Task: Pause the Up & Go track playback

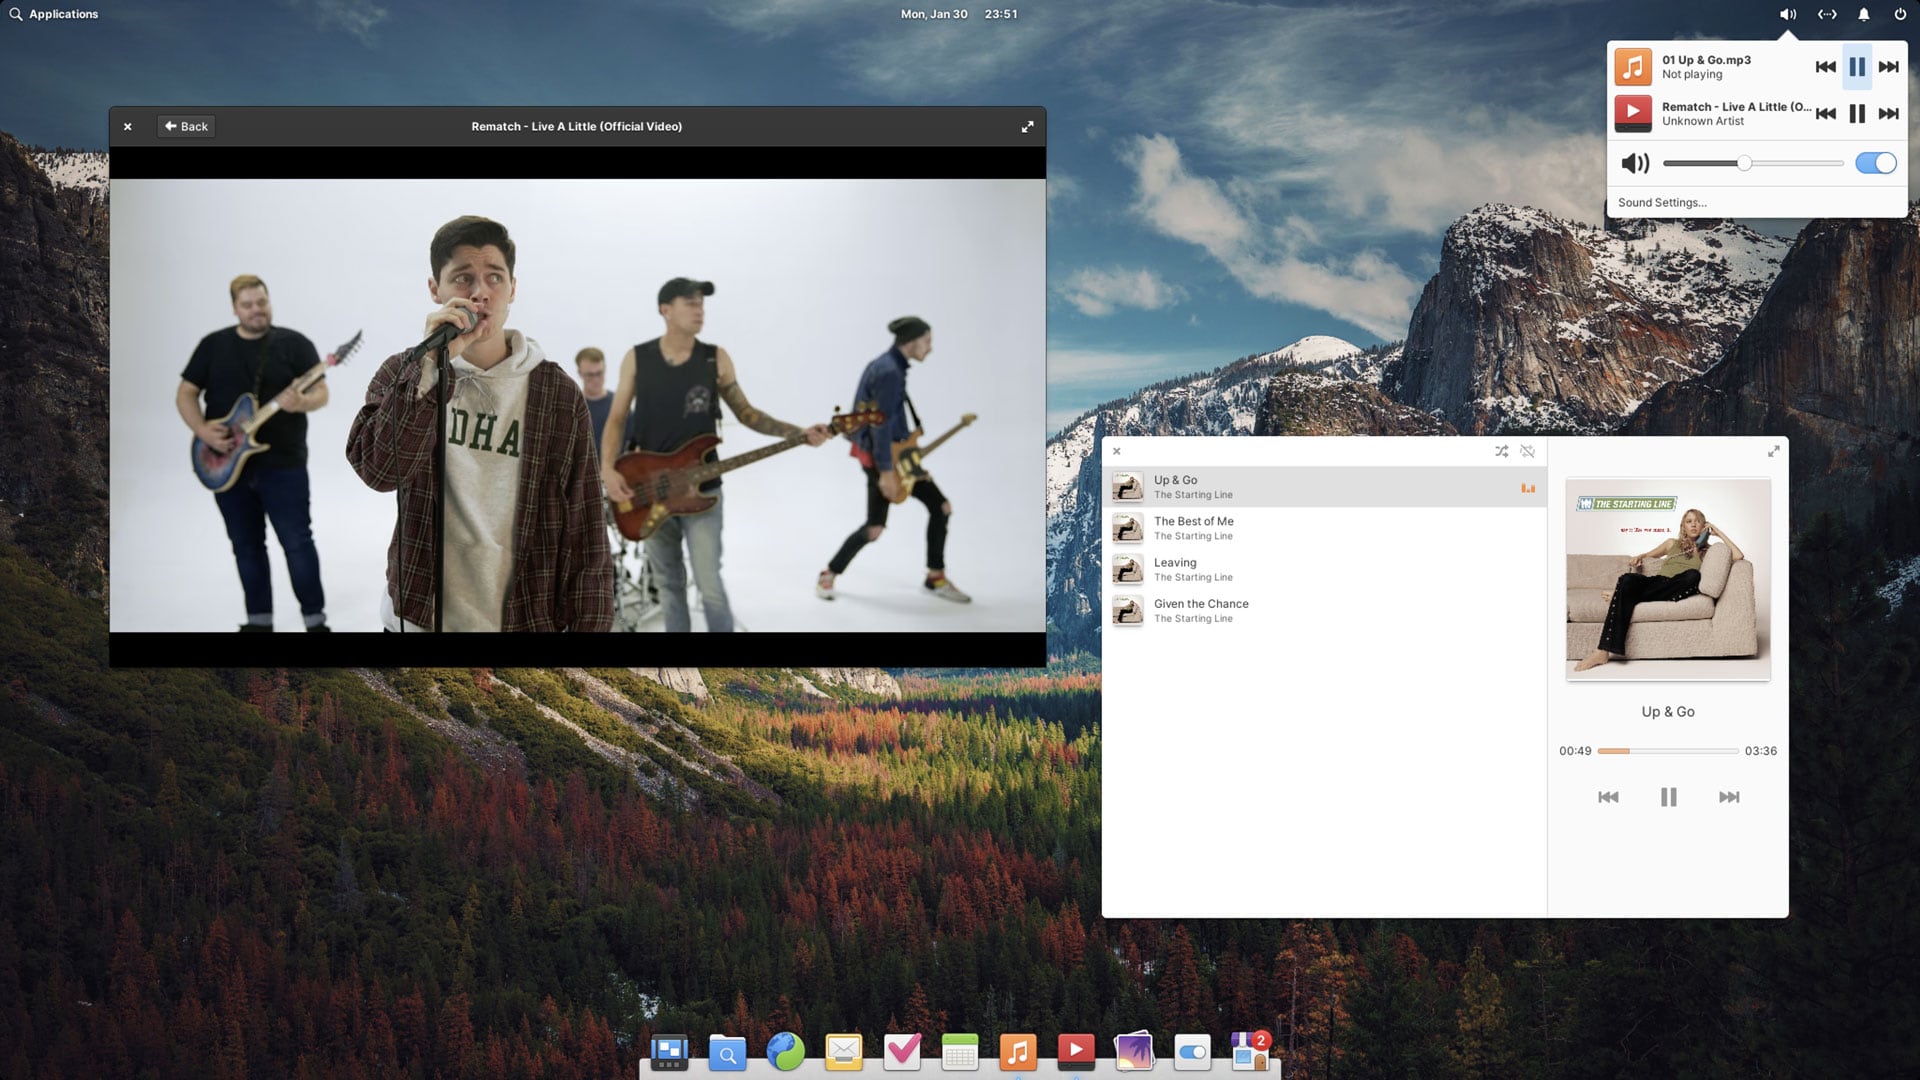Action: point(1668,796)
